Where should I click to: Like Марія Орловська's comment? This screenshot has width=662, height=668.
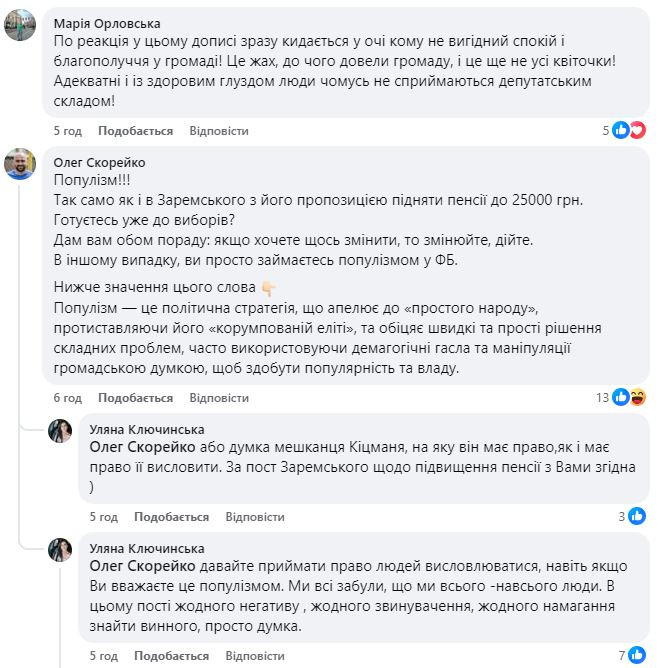(x=135, y=131)
